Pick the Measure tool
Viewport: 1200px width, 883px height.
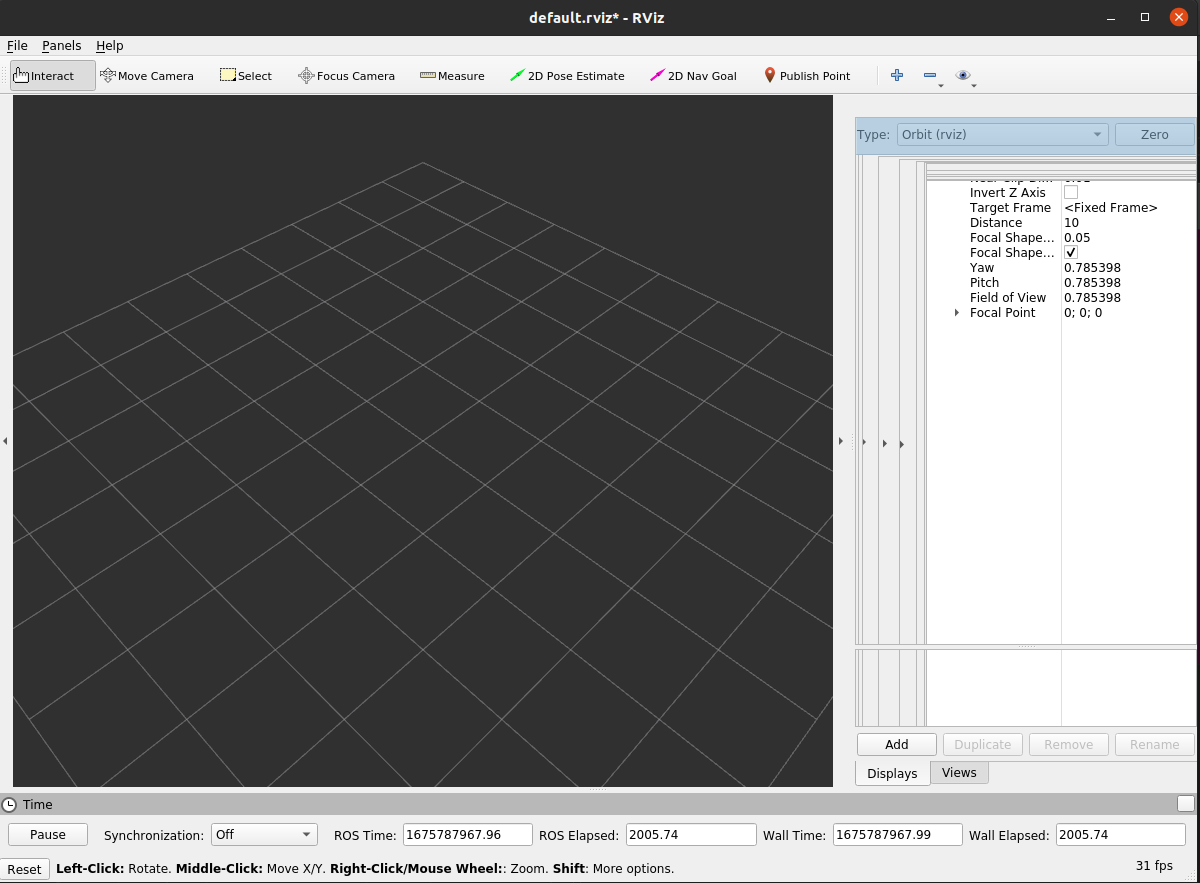(452, 76)
